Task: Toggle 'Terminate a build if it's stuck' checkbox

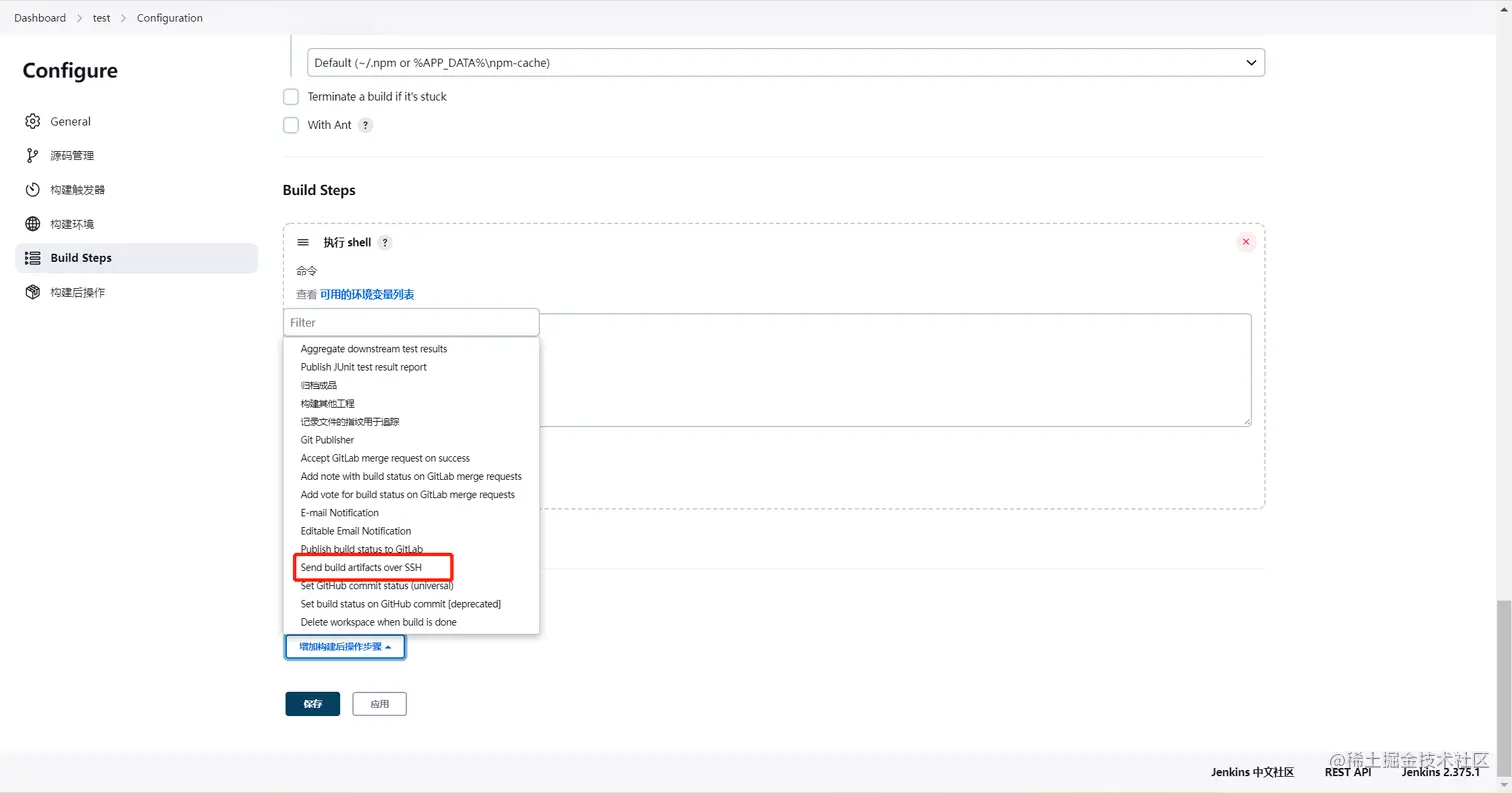Action: pos(291,97)
